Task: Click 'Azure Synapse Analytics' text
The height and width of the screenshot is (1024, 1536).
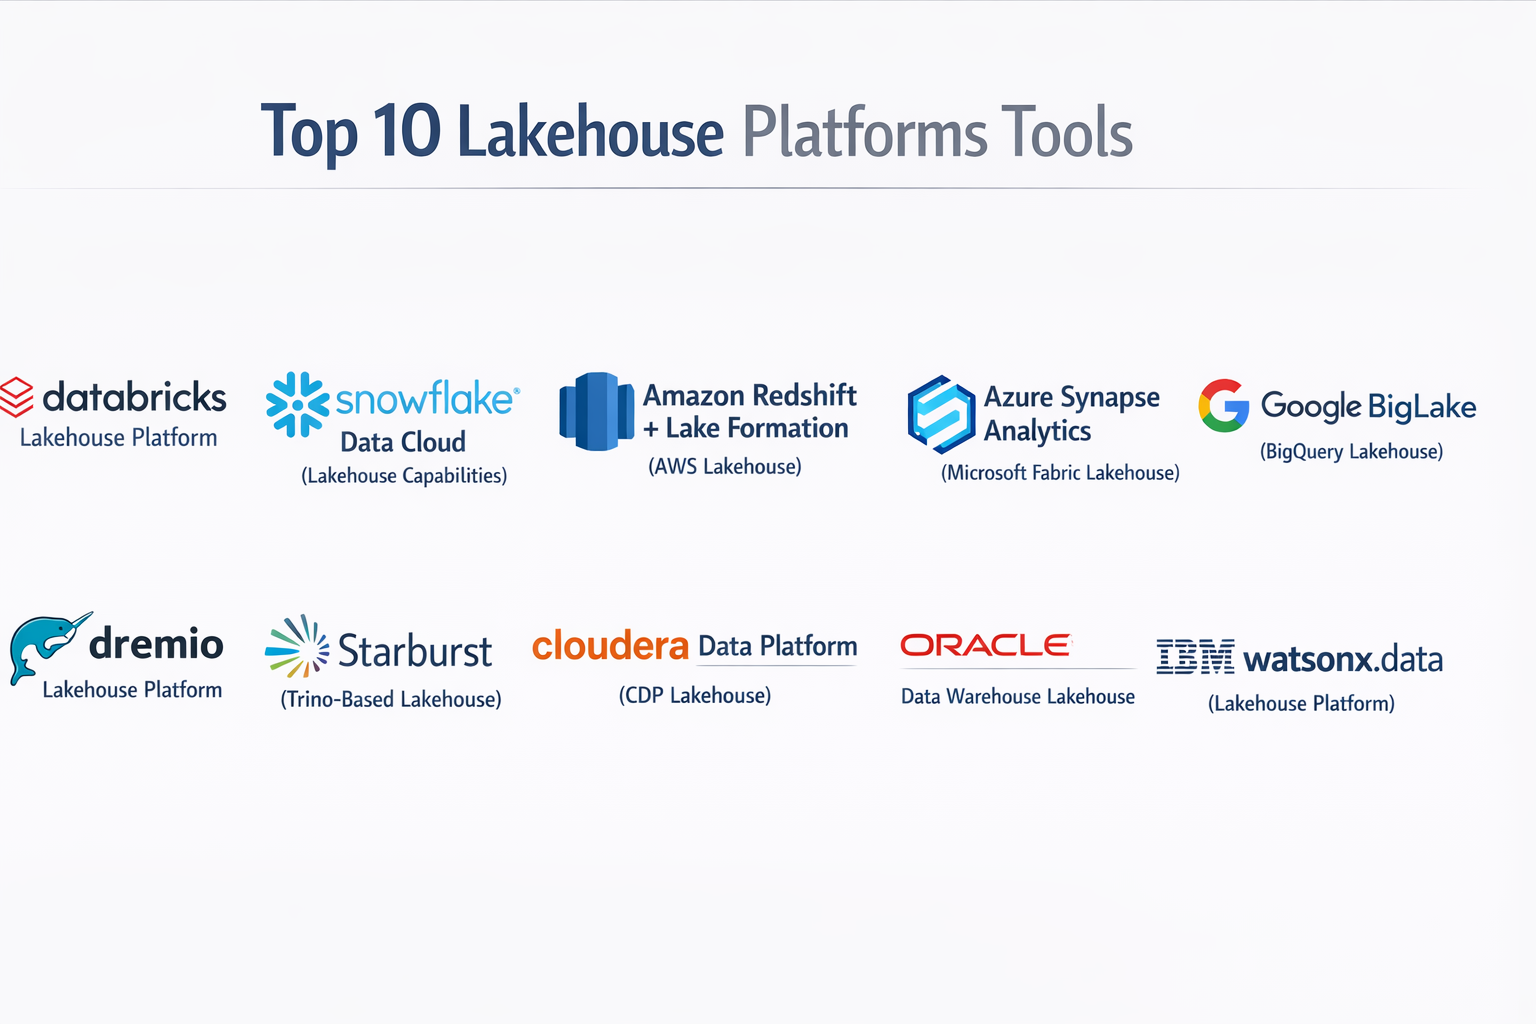Action: click(1071, 413)
